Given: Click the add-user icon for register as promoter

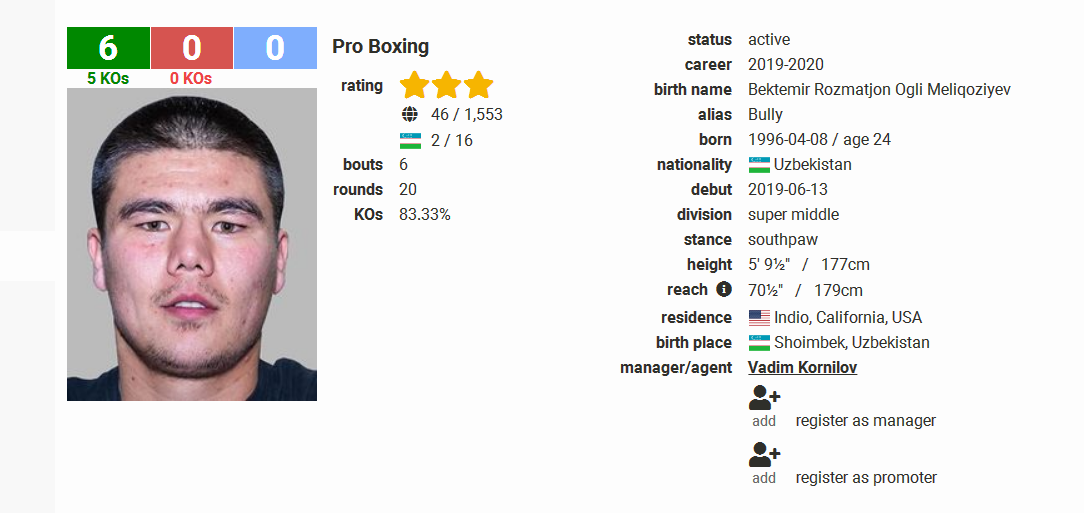Looking at the screenshot, I should pos(764,454).
